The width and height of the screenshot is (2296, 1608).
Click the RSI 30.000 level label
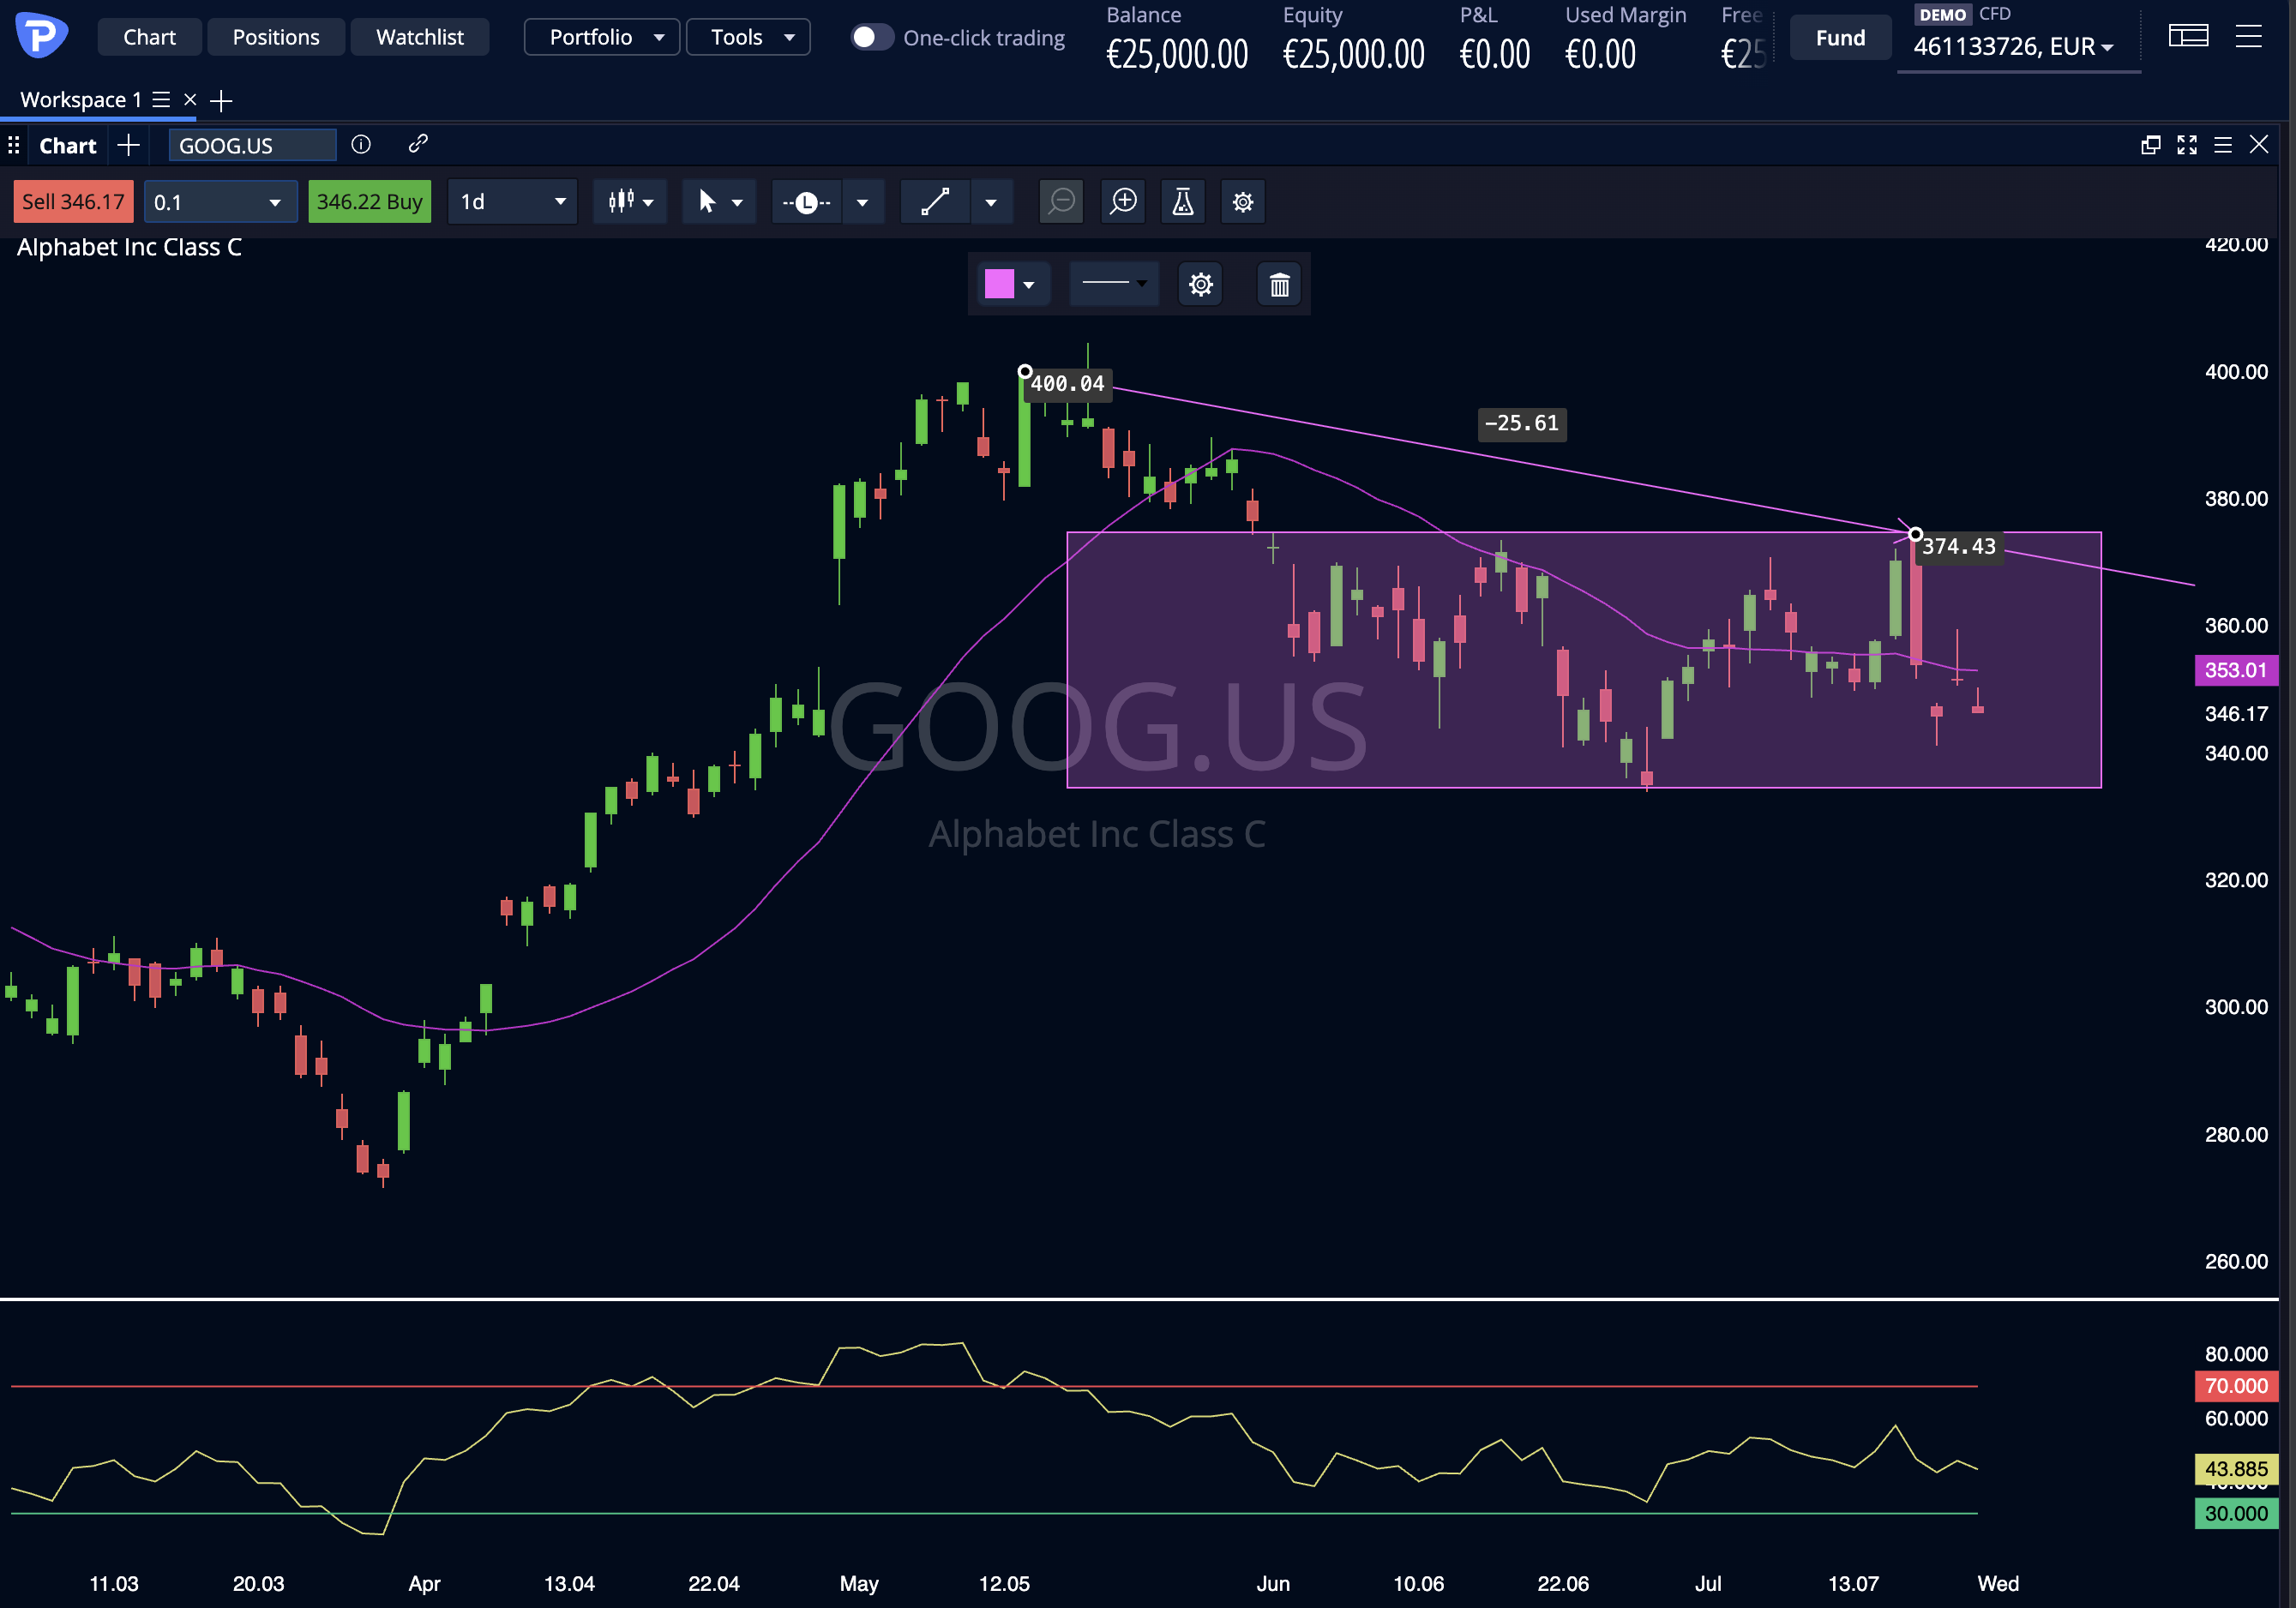[2236, 1514]
